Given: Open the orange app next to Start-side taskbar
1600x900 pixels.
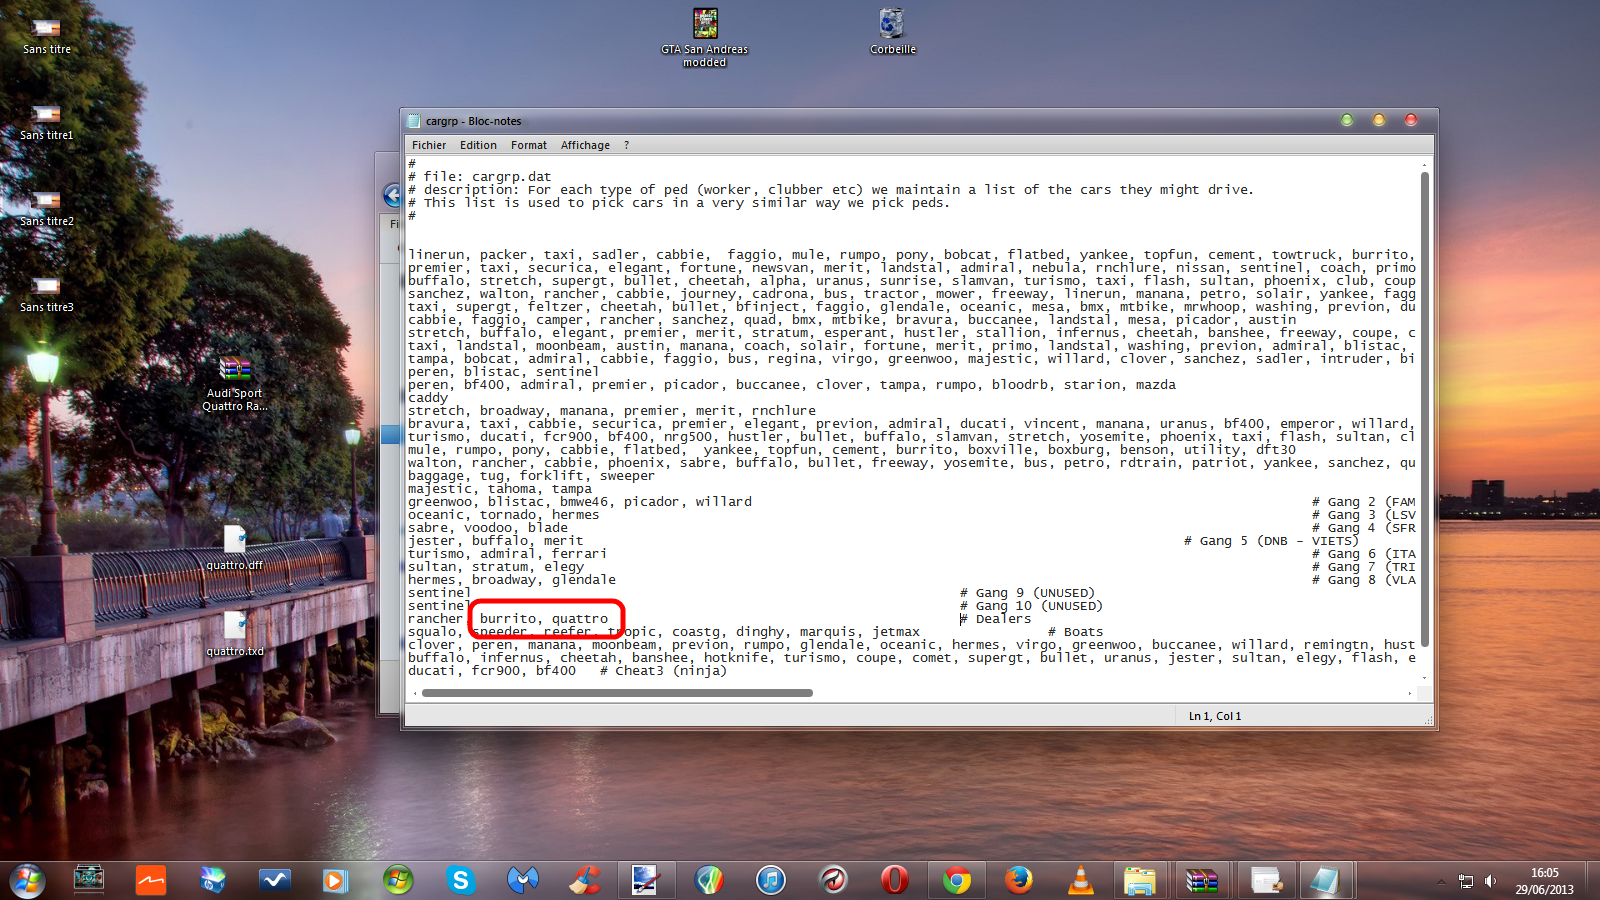Looking at the screenshot, I should pos(151,880).
